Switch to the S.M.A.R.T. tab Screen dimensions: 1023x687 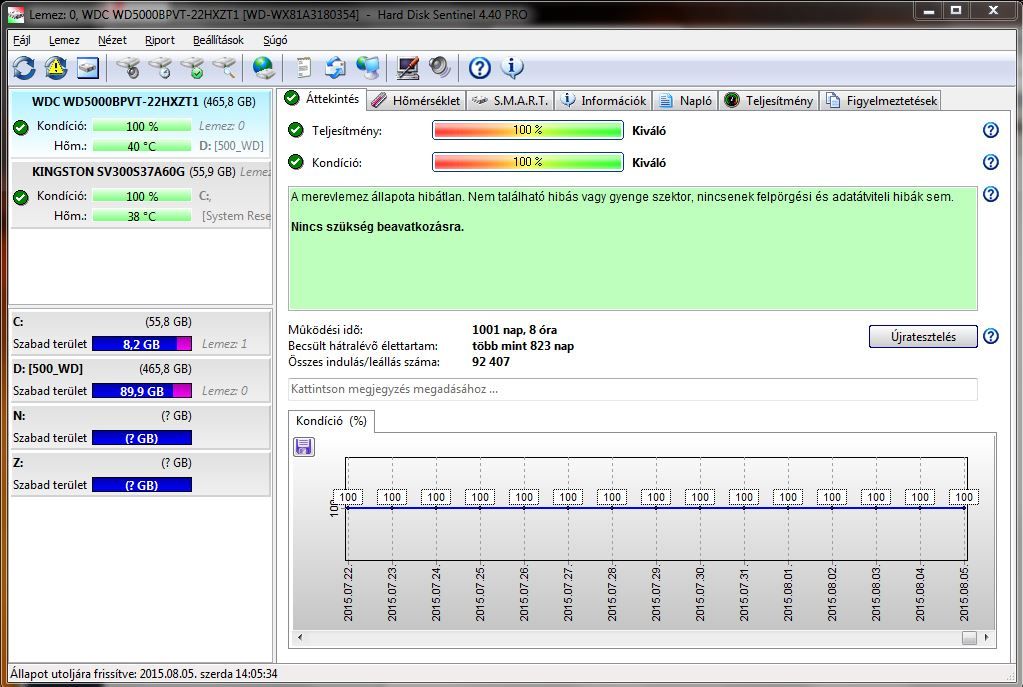(510, 100)
